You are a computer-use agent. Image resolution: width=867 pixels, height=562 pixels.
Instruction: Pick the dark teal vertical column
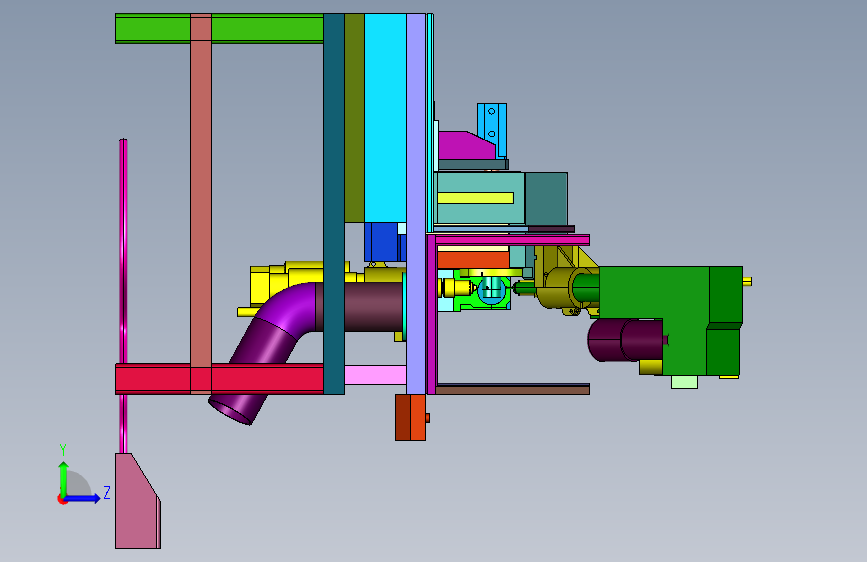point(333,204)
